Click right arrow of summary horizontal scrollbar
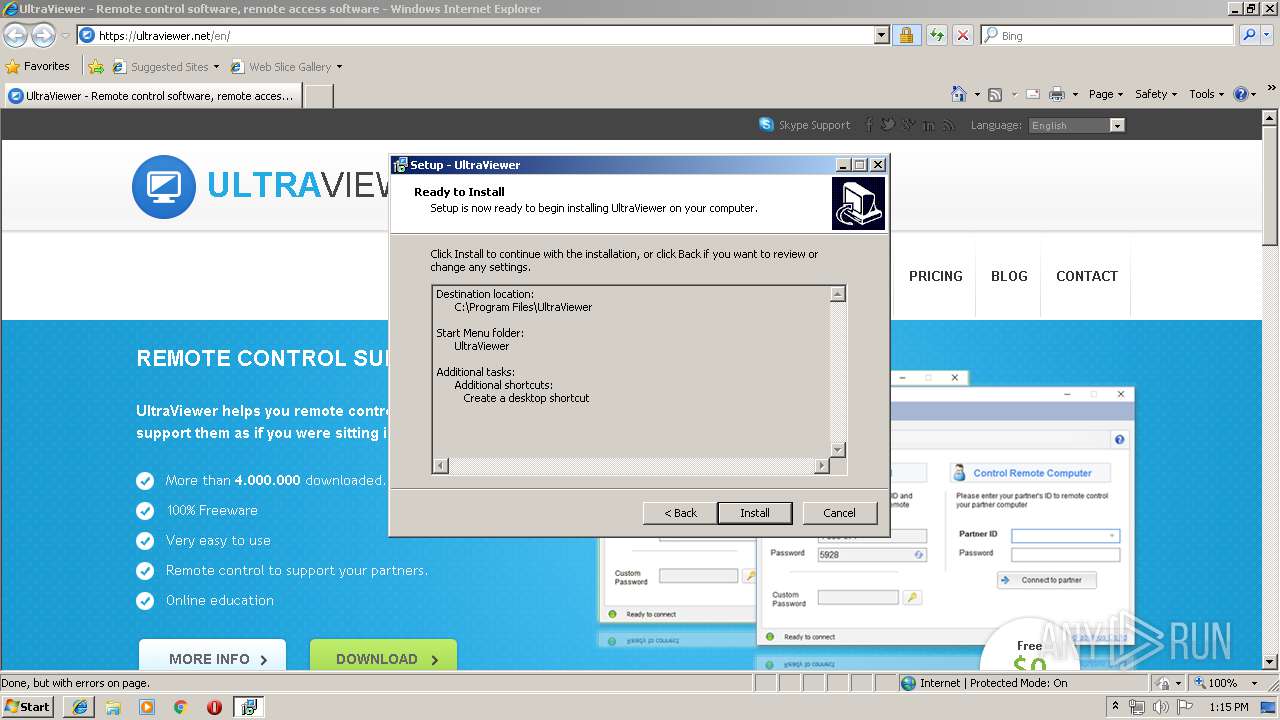Image resolution: width=1280 pixels, height=720 pixels. [822, 466]
